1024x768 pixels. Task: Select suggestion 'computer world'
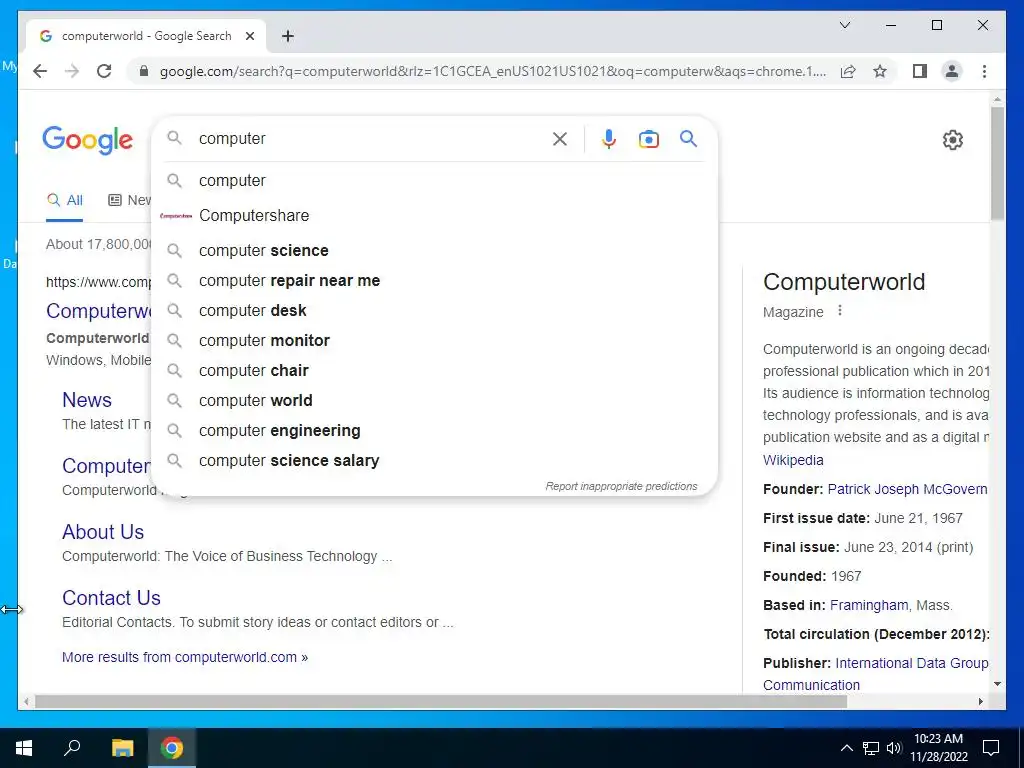pyautogui.click(x=434, y=401)
